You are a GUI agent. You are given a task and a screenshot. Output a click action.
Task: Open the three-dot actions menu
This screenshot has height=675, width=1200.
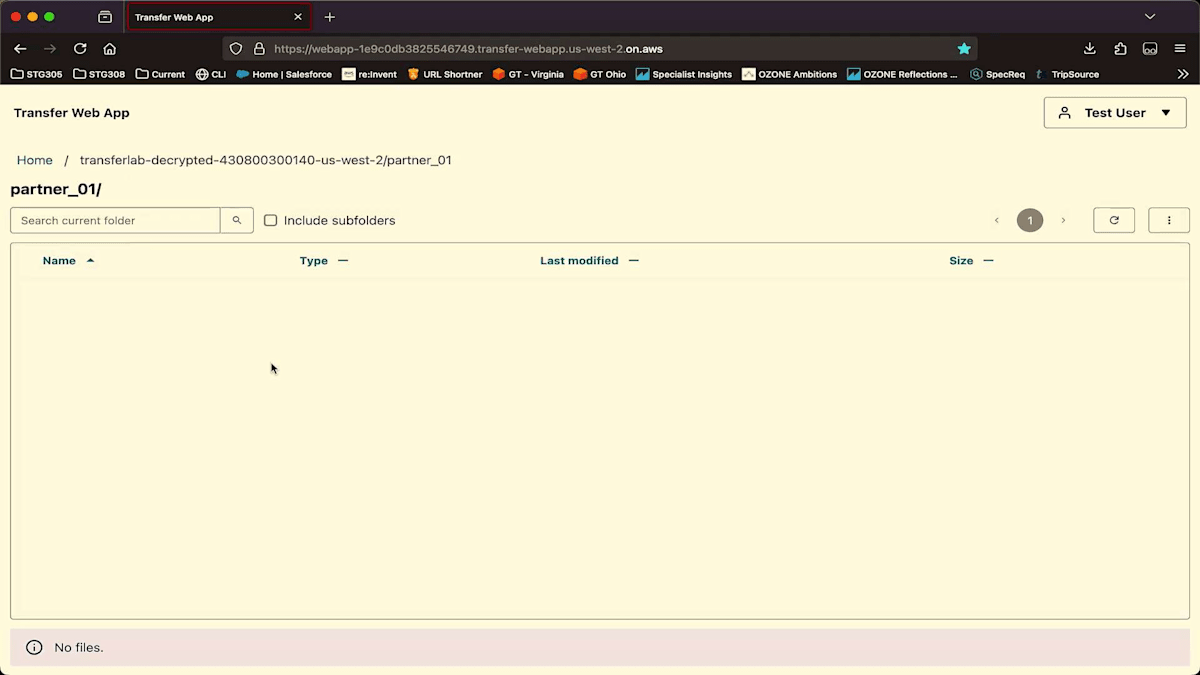[x=1169, y=220]
